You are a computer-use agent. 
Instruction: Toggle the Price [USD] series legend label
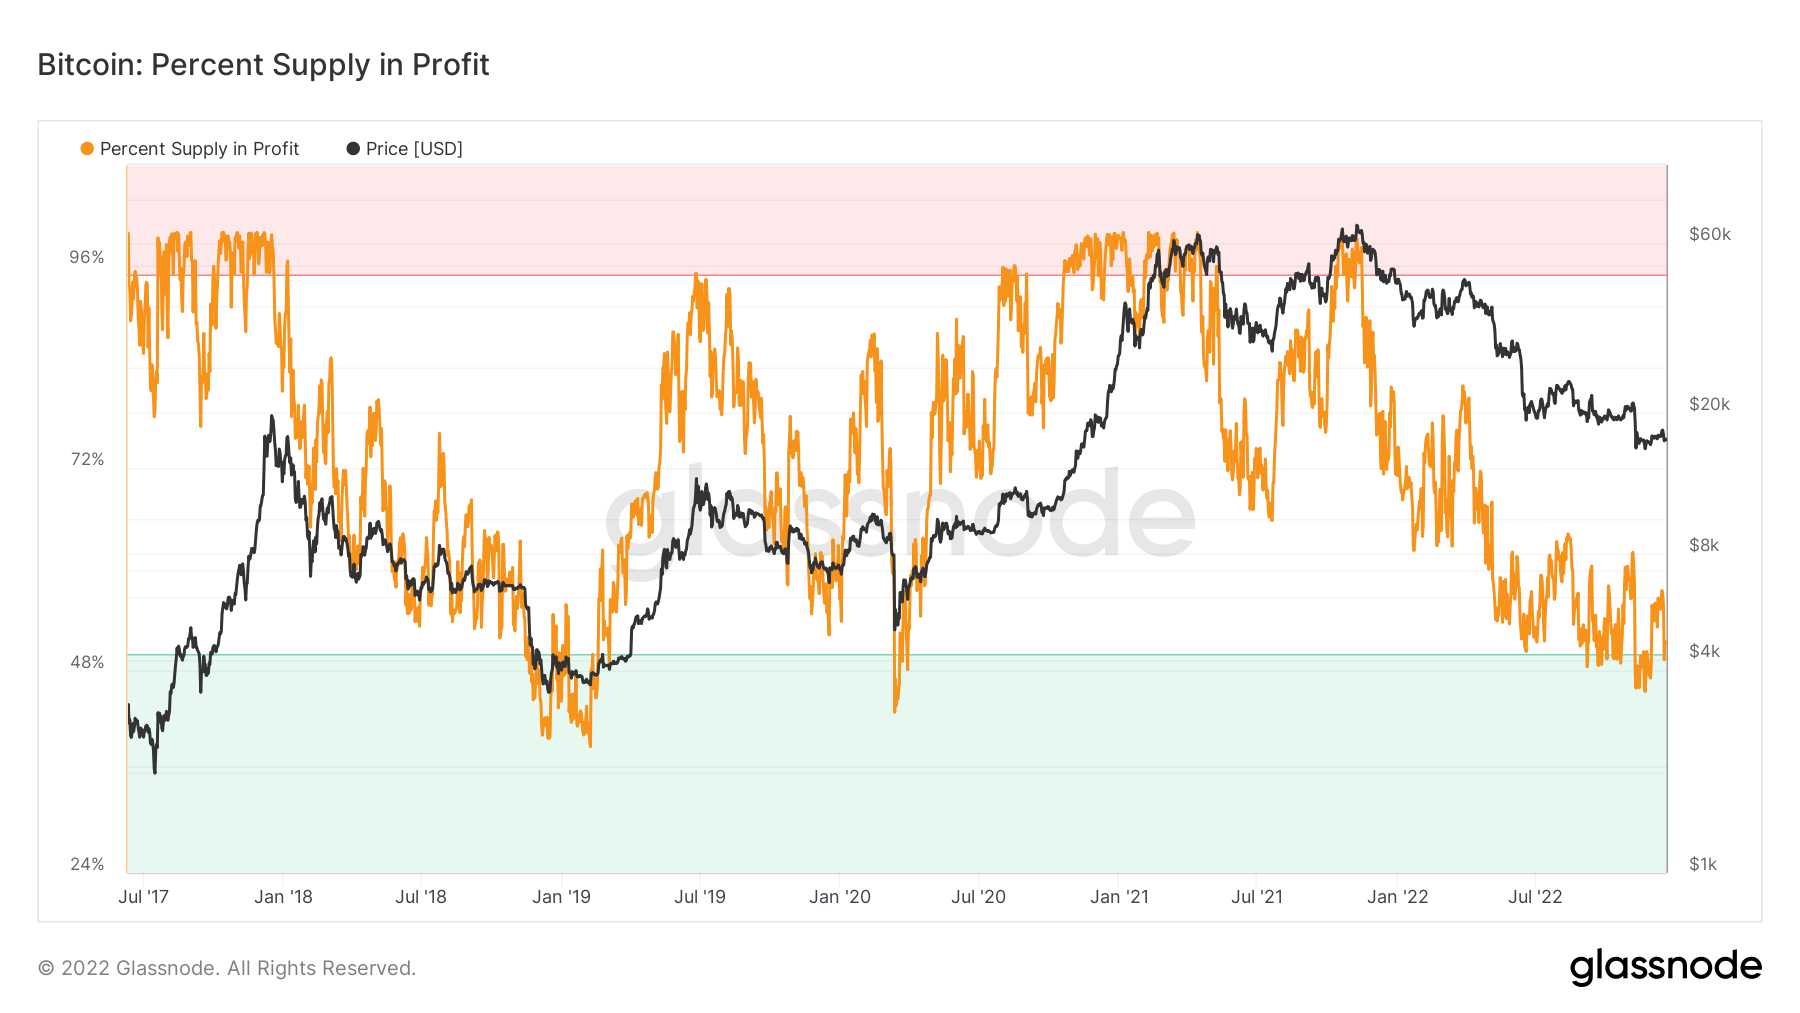[414, 149]
